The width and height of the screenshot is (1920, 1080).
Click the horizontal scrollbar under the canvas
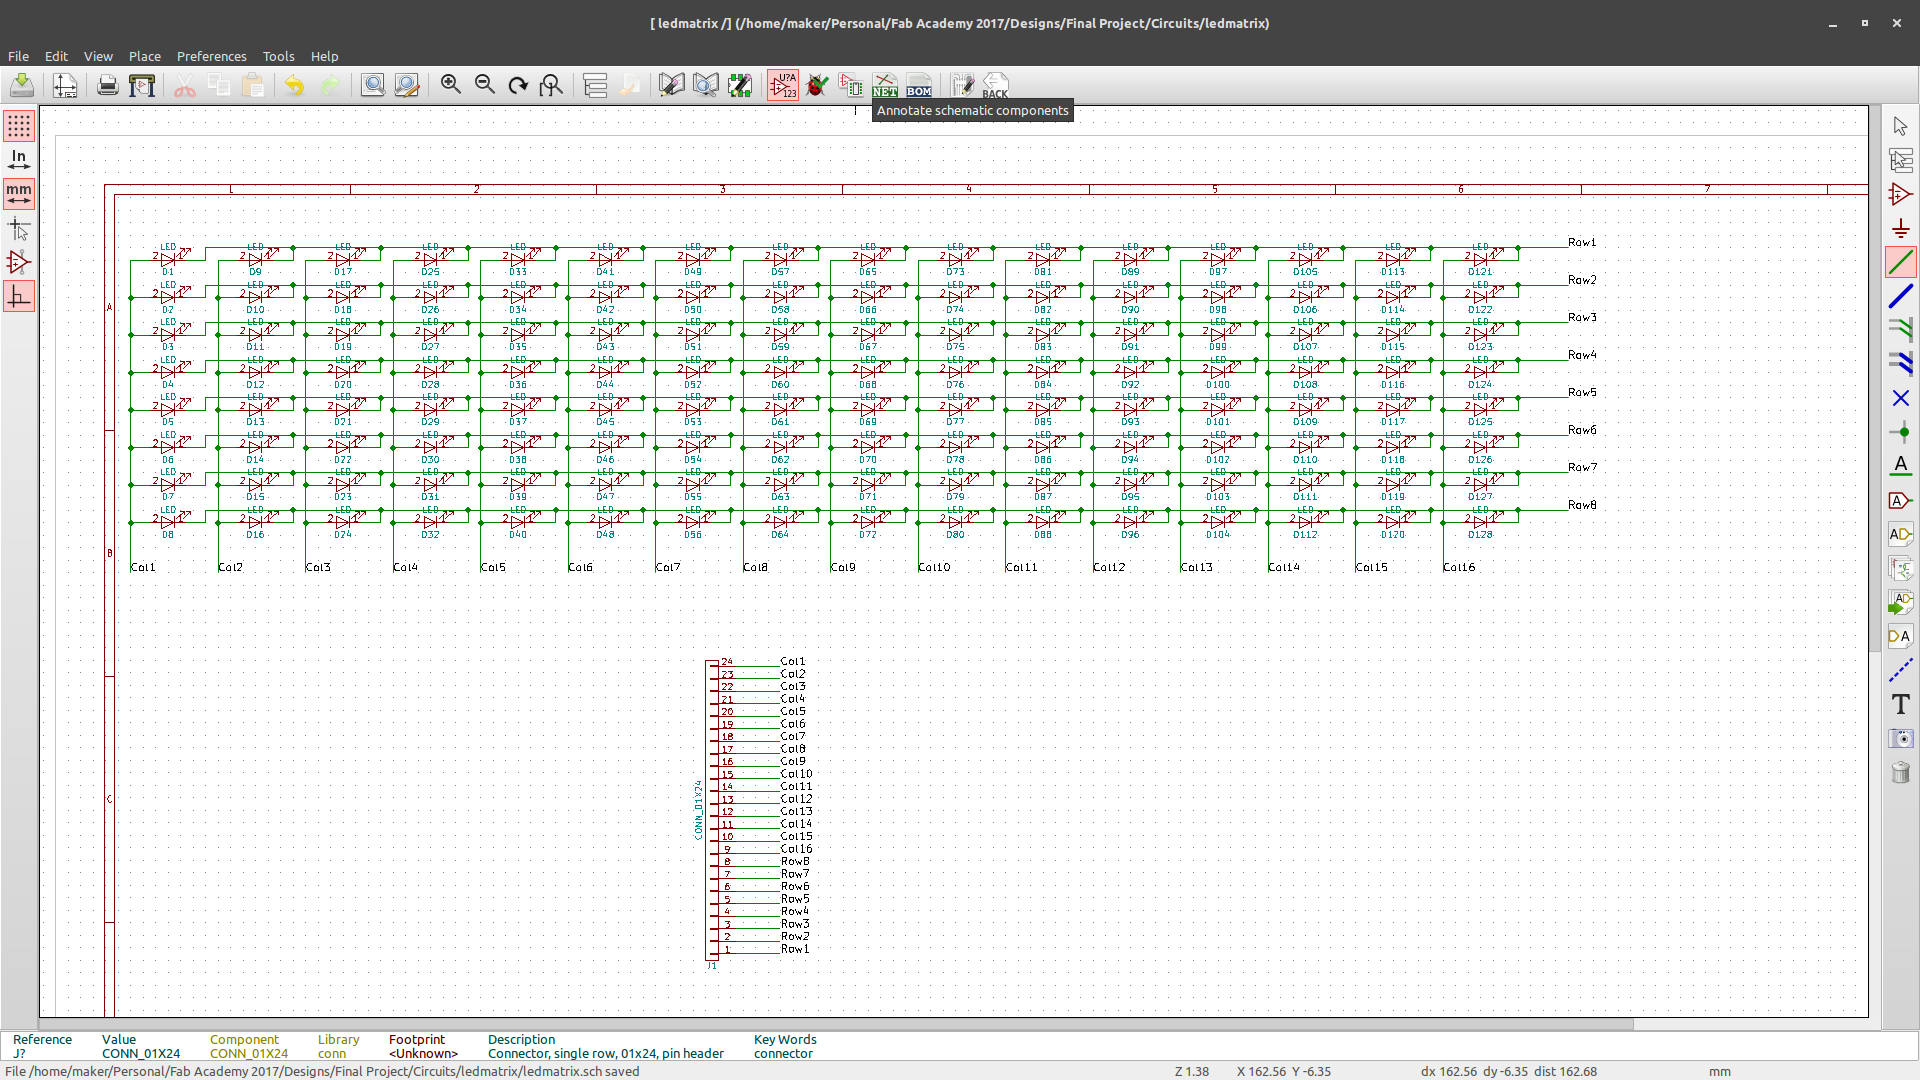click(836, 1024)
